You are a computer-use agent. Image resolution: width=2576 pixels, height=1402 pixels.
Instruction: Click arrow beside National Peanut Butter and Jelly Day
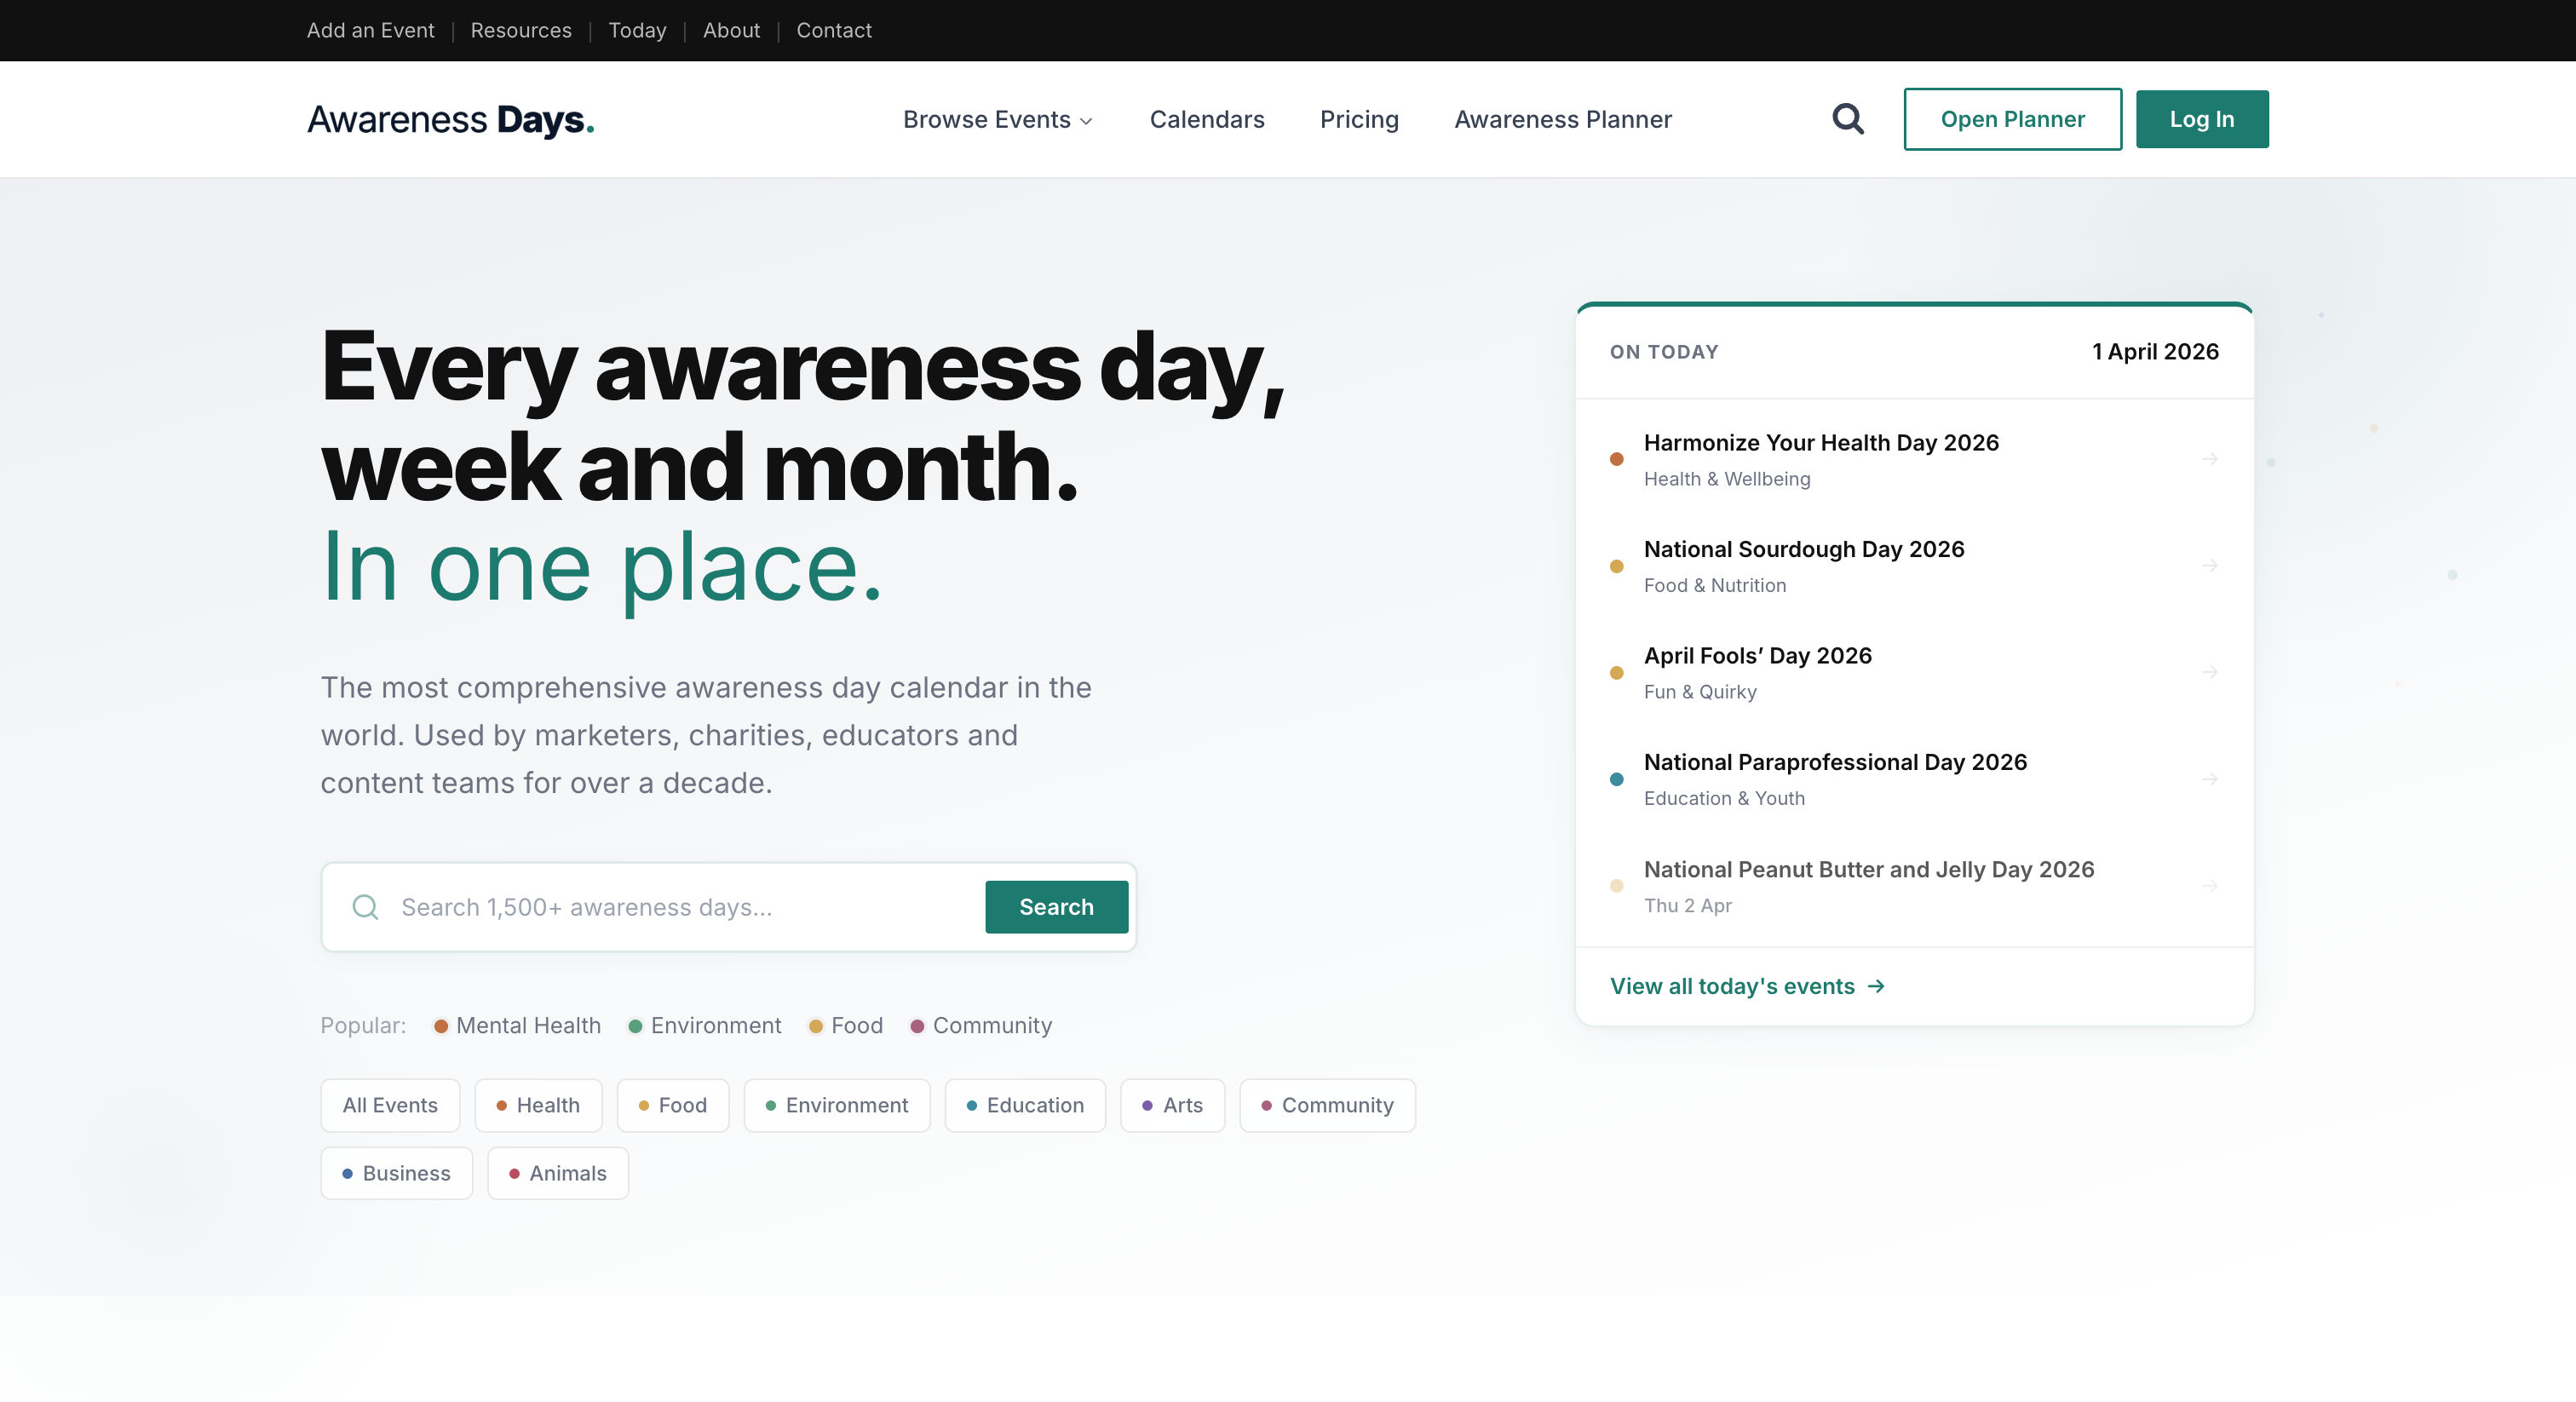tap(2209, 886)
